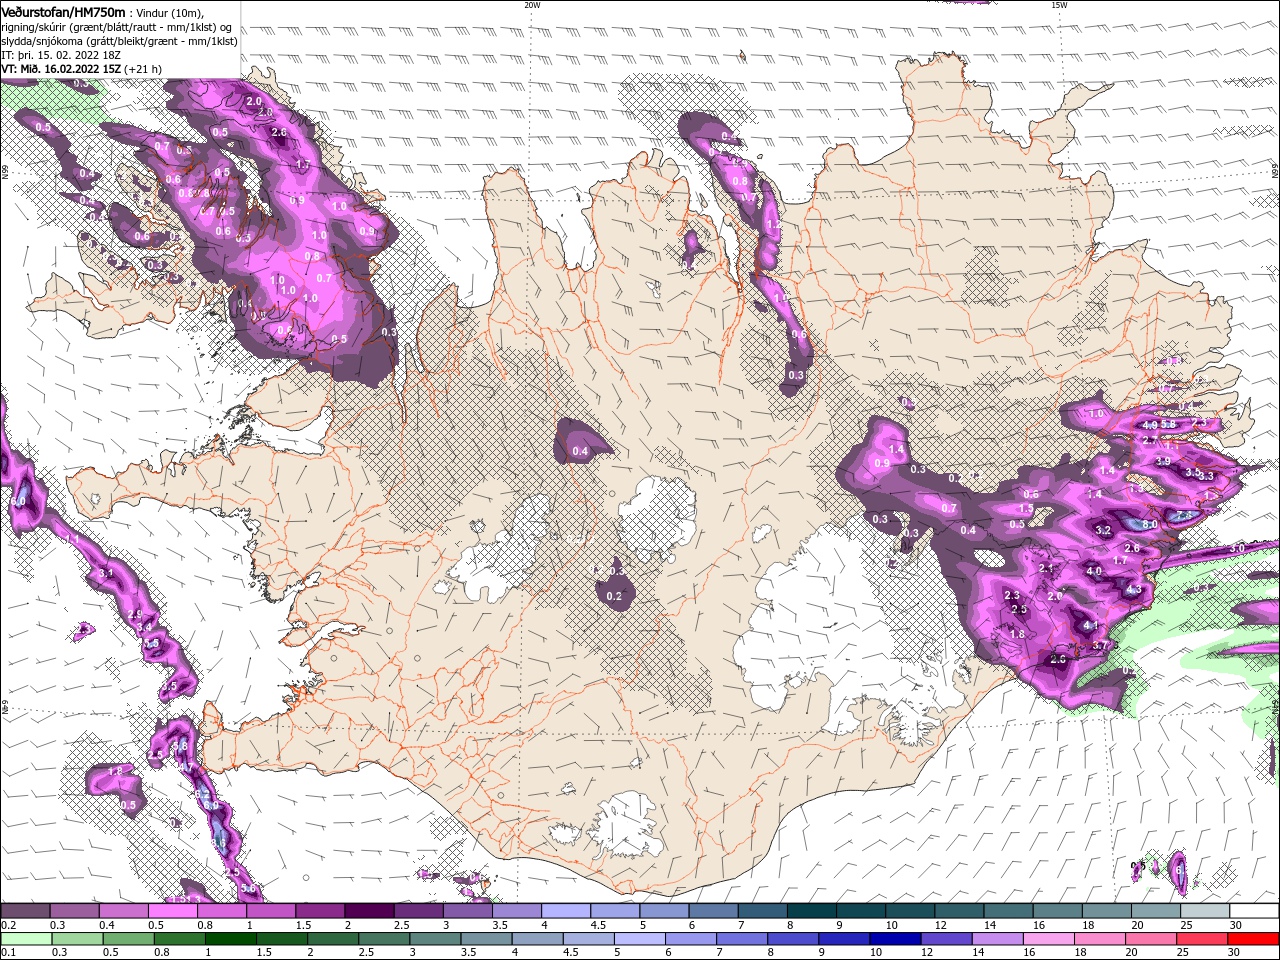Click the 15W longitude label
This screenshot has height=960, width=1280.
coord(1059,4)
